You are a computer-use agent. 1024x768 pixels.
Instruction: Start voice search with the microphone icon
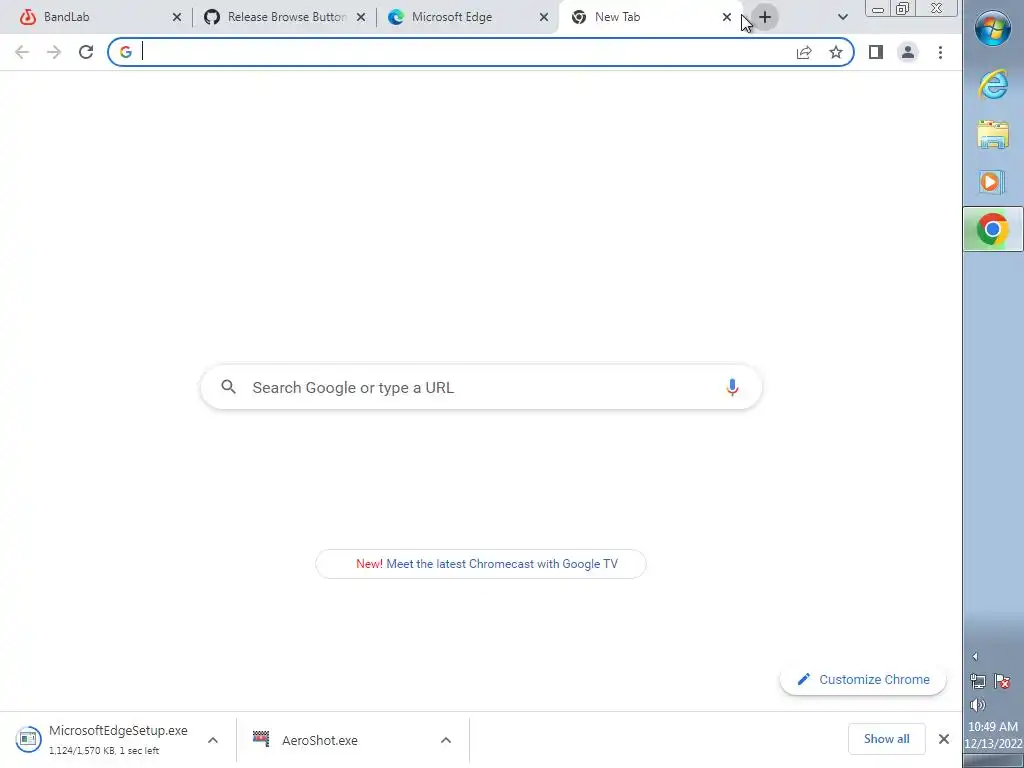point(732,387)
